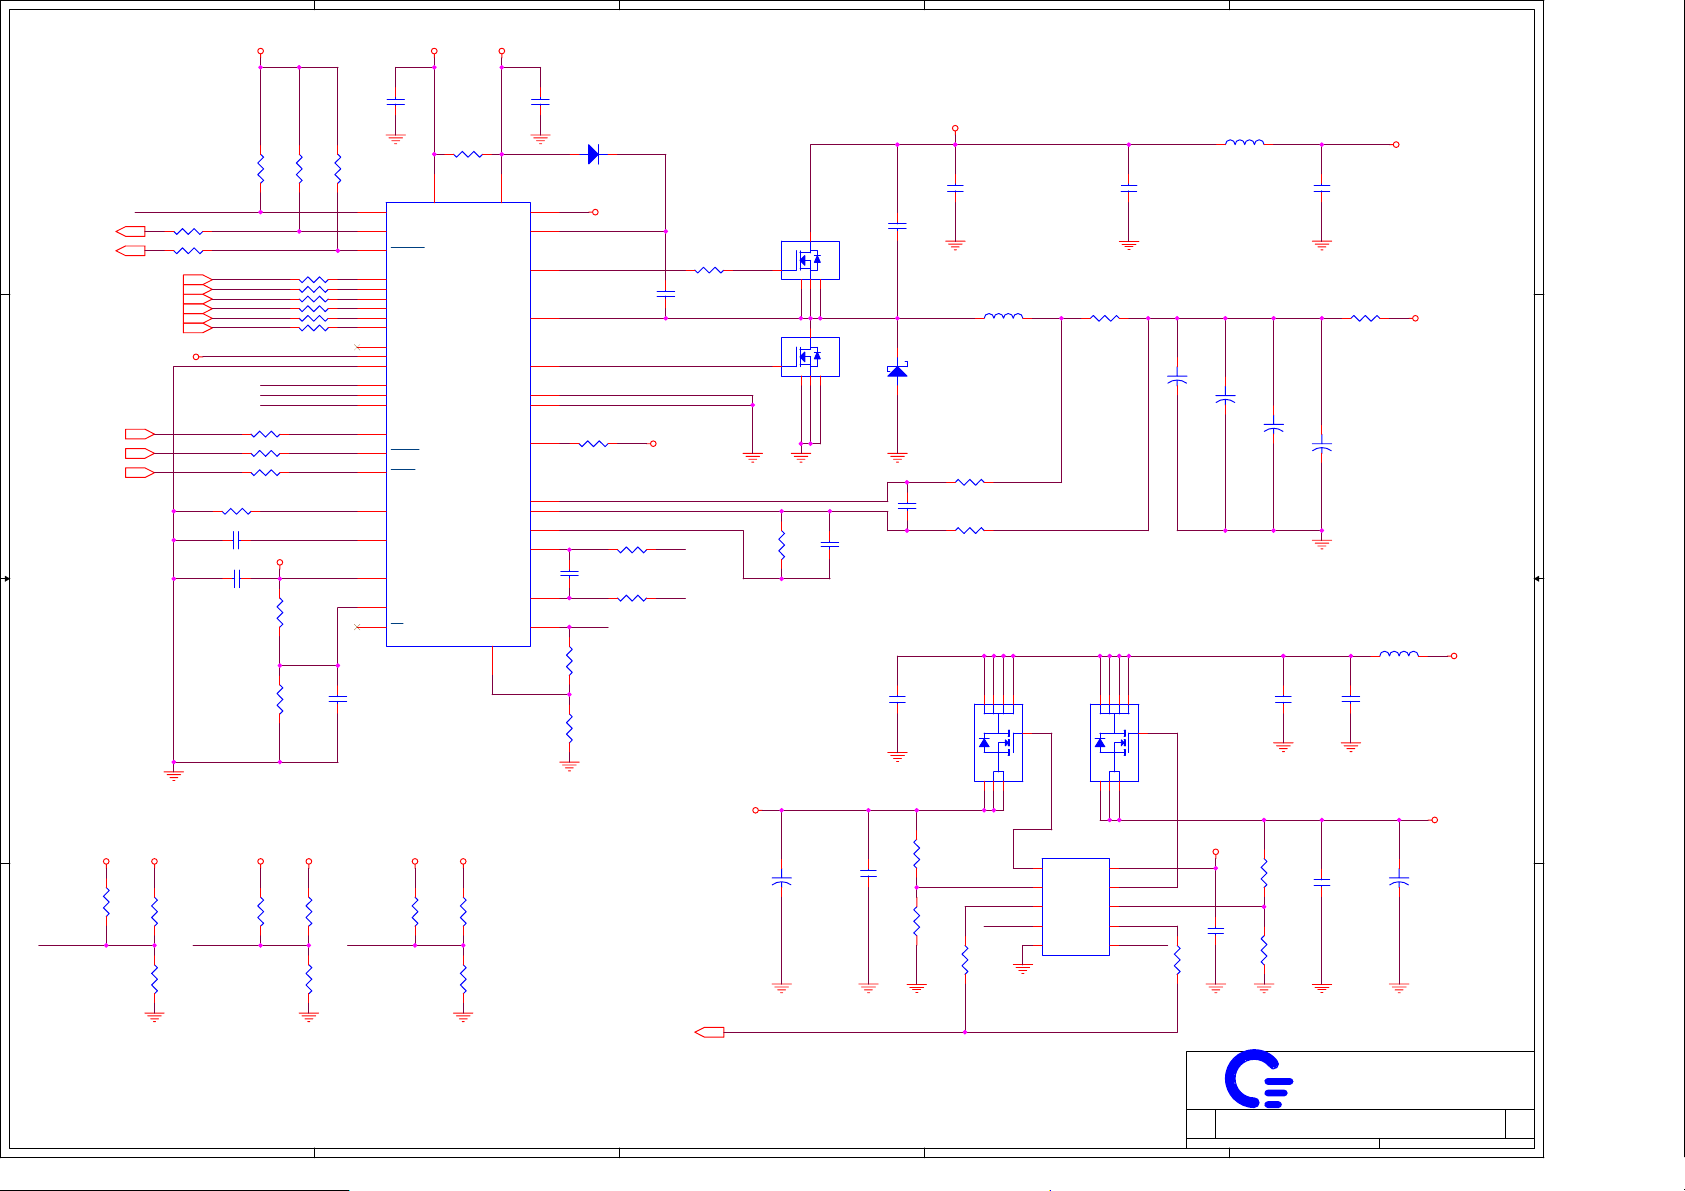Select the small IC in the bottom-right circuit
Screen dimensions: 1685x1191
click(x=1075, y=906)
